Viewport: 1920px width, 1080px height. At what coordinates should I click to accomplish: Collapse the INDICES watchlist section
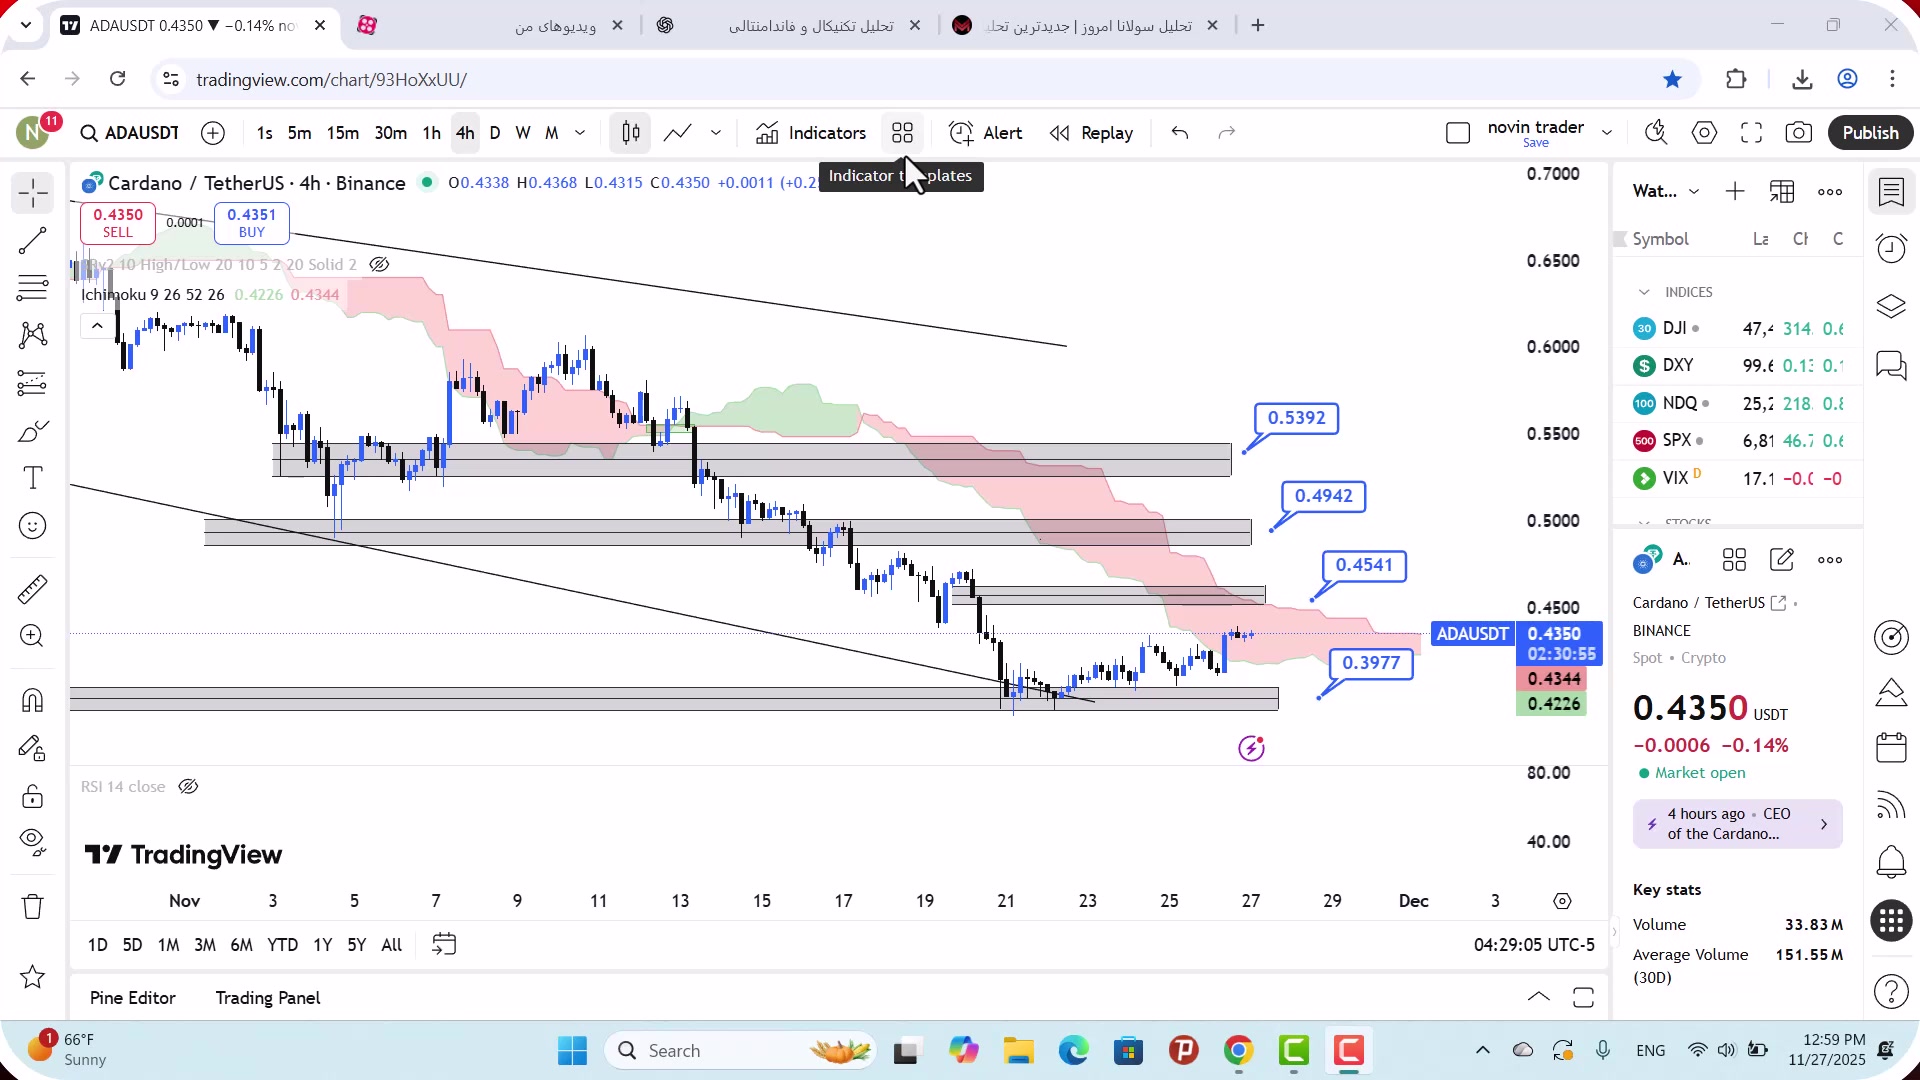1644,292
